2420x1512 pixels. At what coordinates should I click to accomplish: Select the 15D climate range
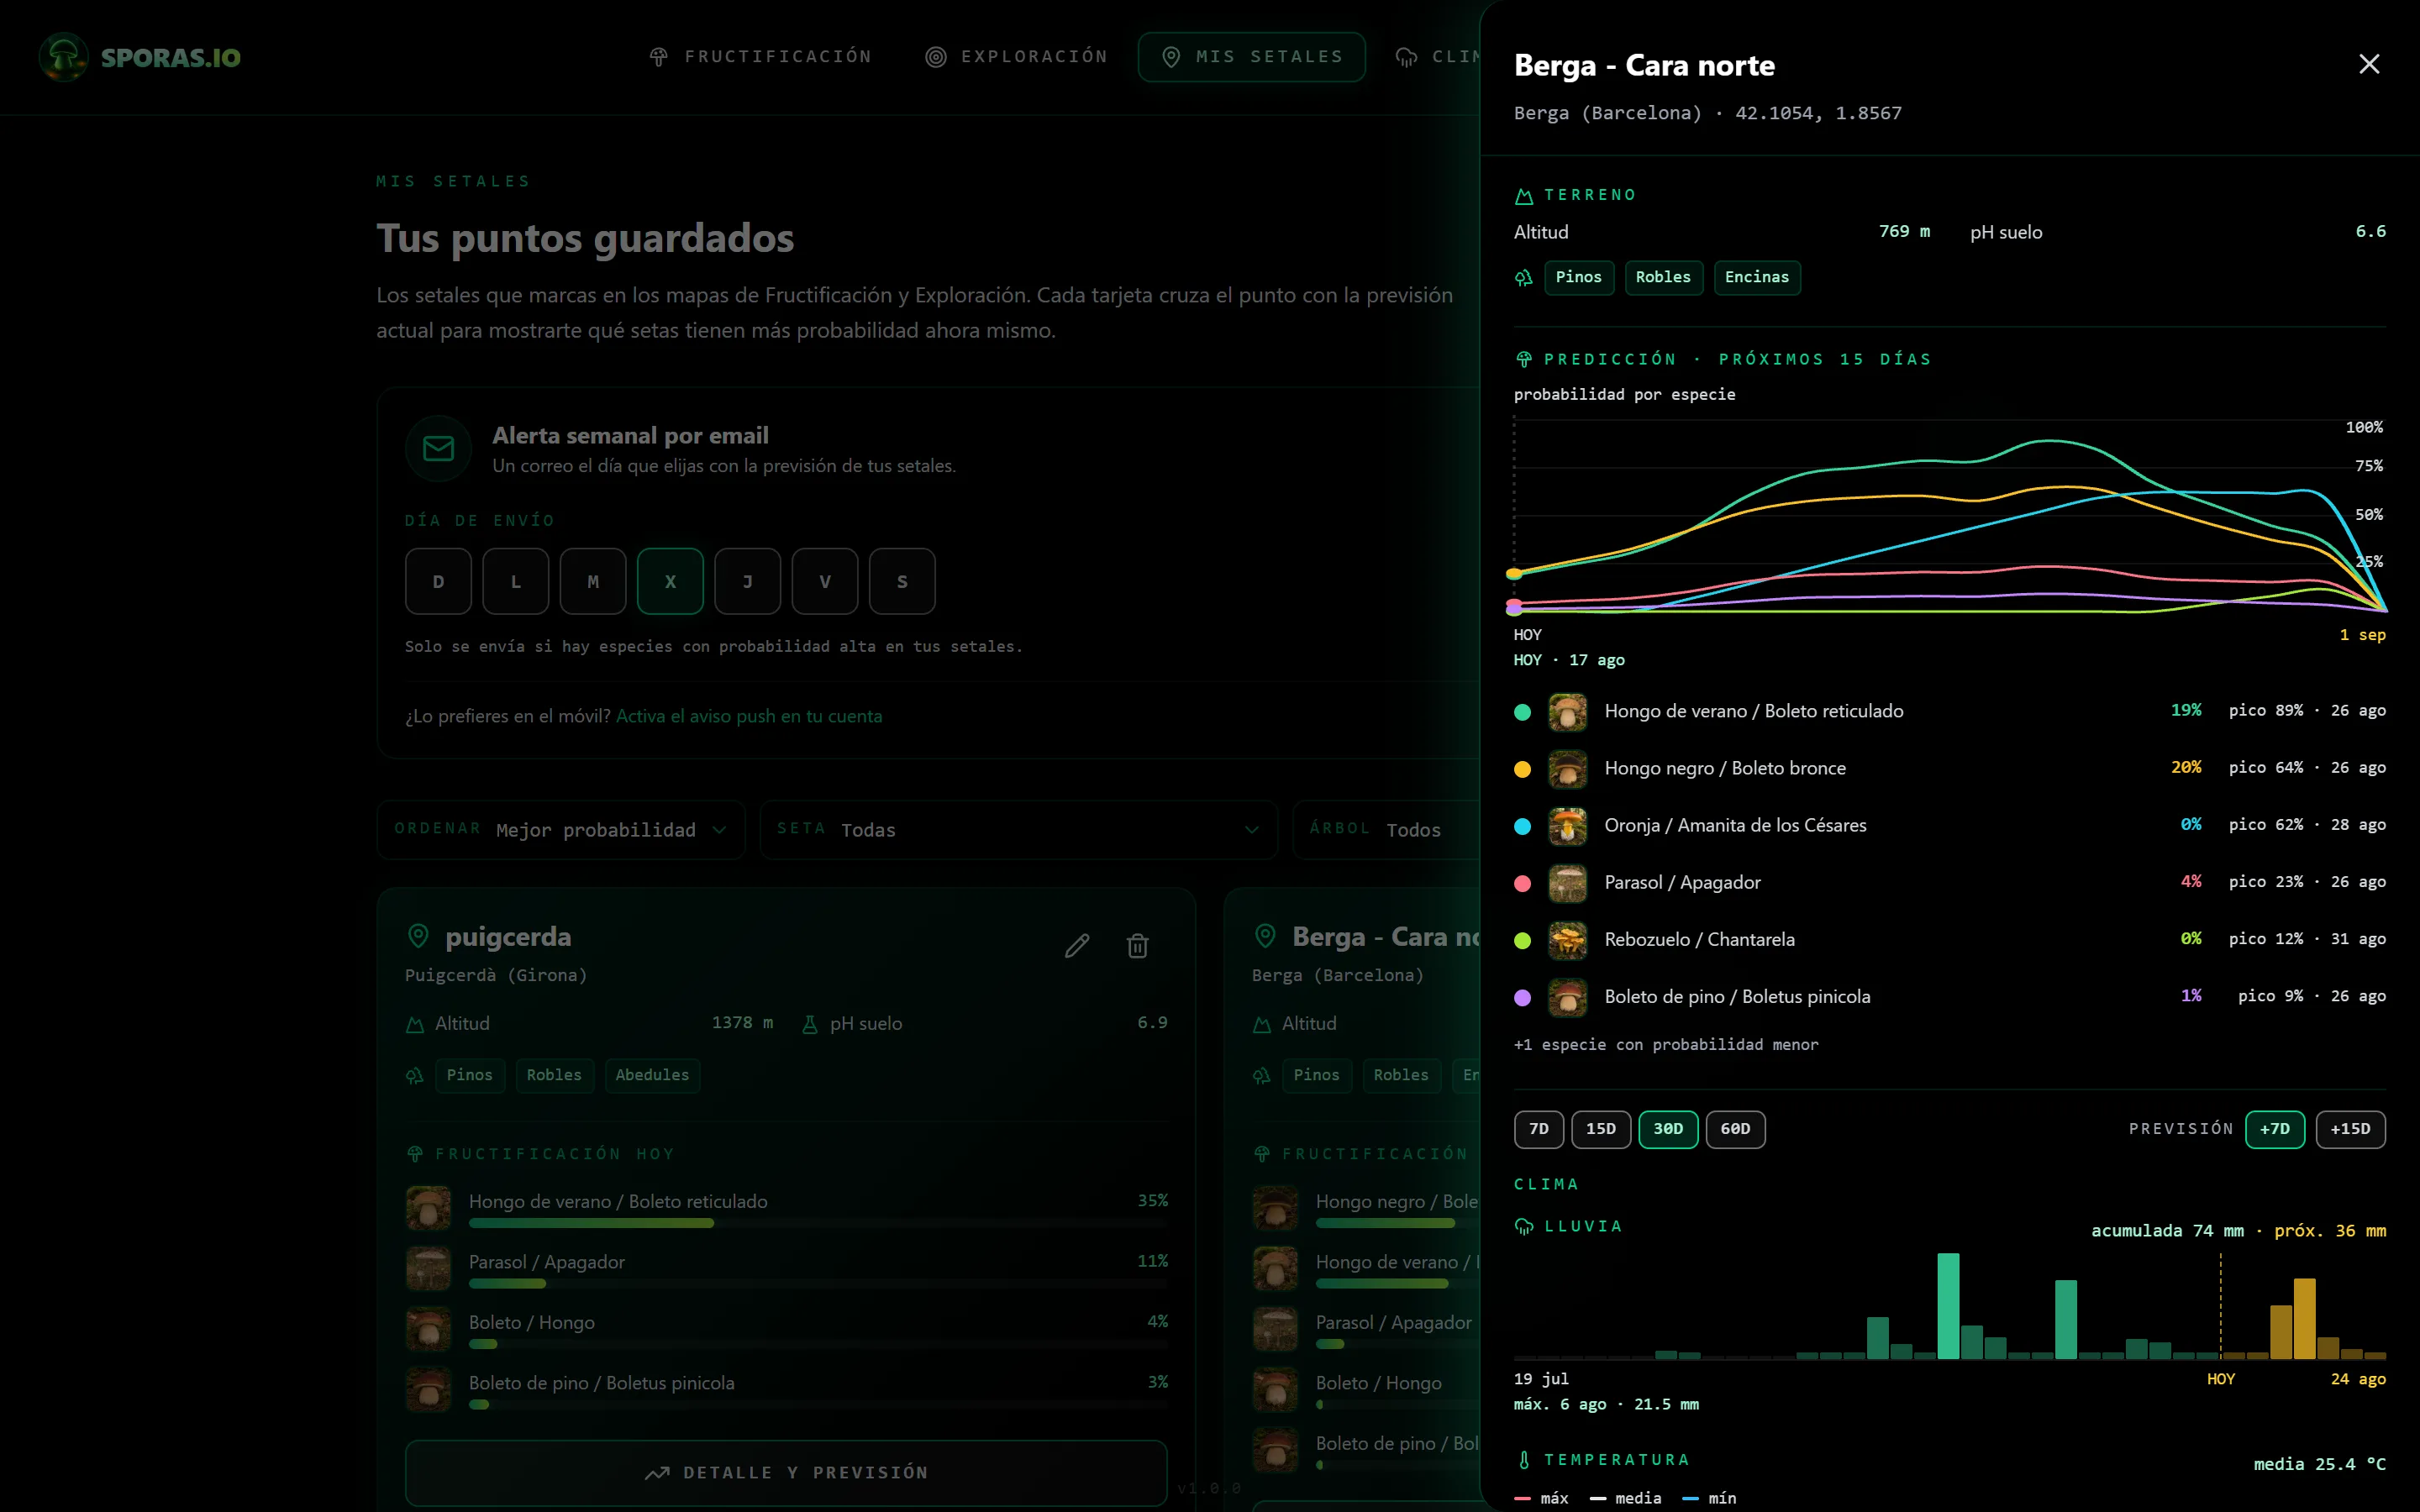click(x=1601, y=1129)
